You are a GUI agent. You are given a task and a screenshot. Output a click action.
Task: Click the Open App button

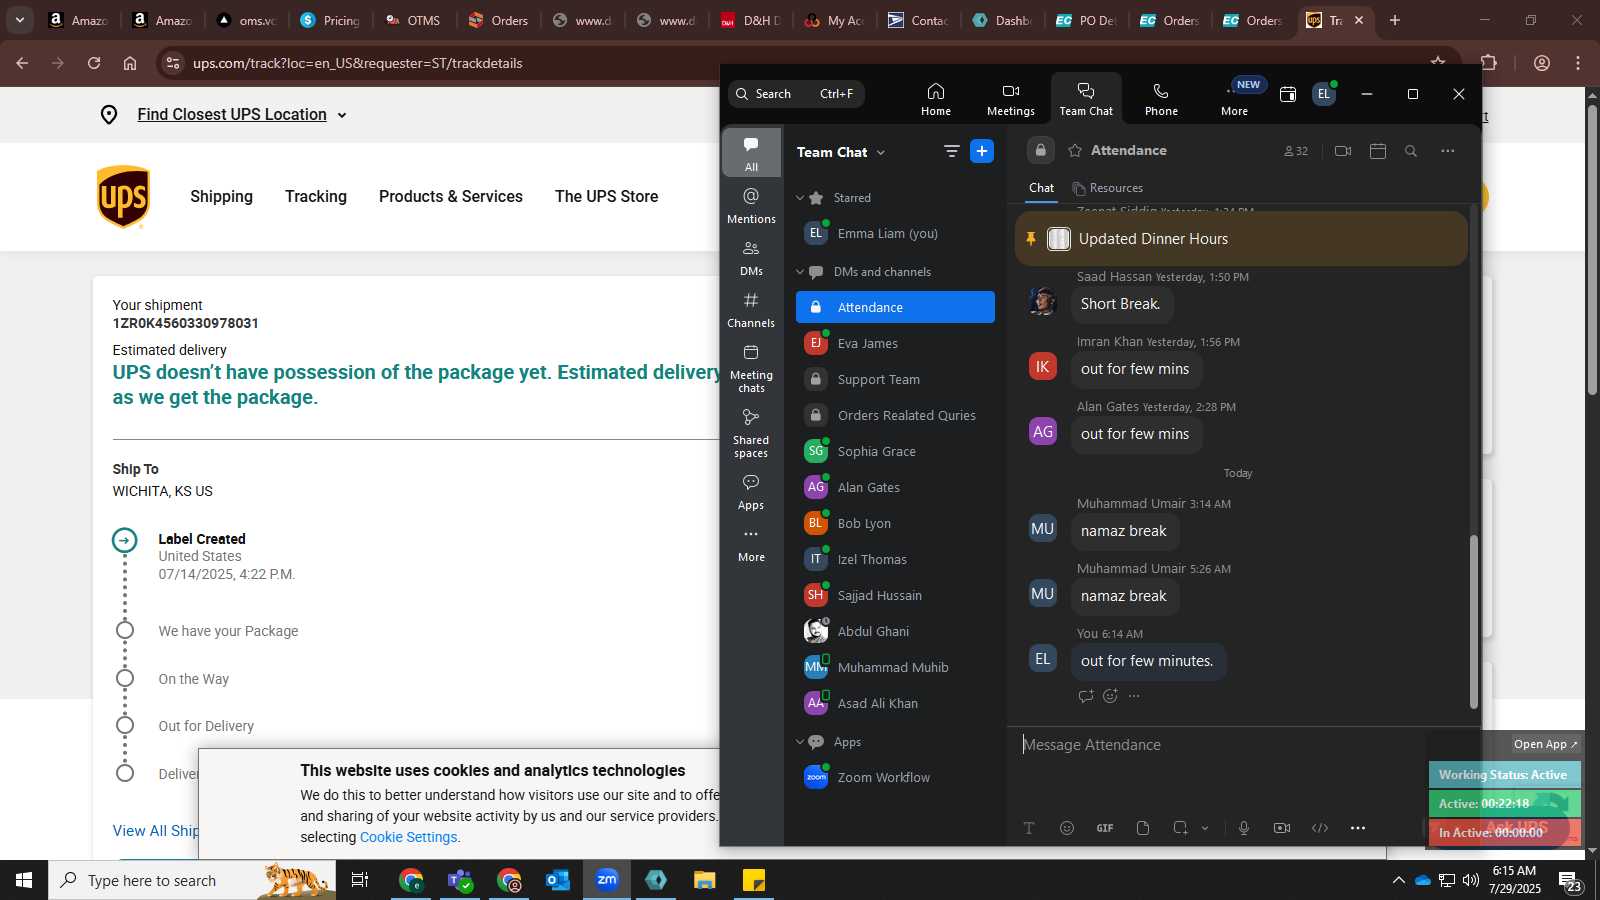point(1545,744)
